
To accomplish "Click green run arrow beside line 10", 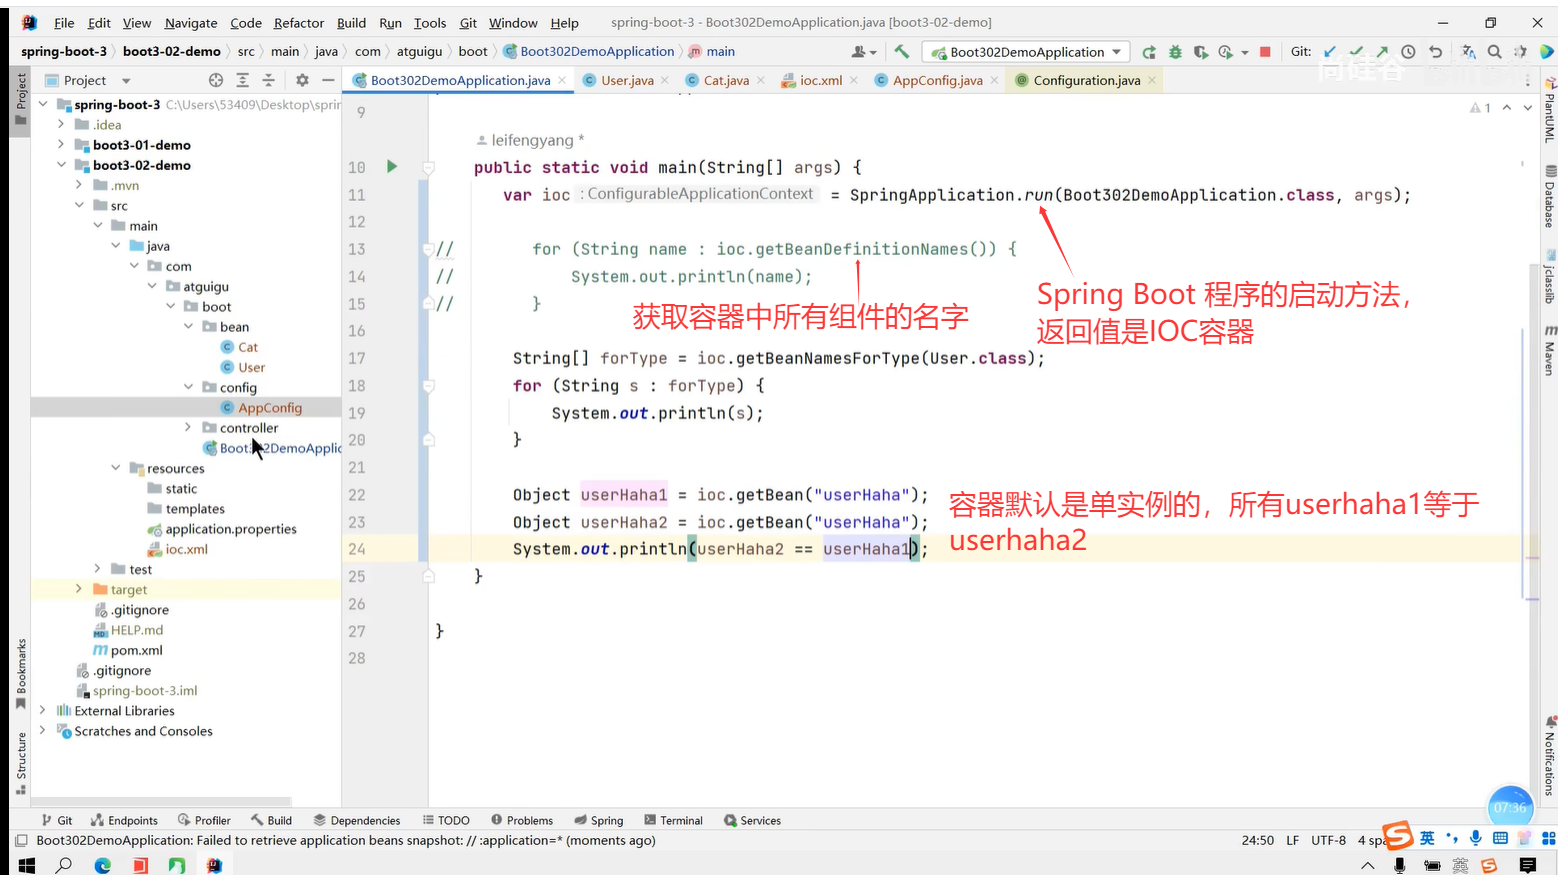I will pyautogui.click(x=392, y=167).
